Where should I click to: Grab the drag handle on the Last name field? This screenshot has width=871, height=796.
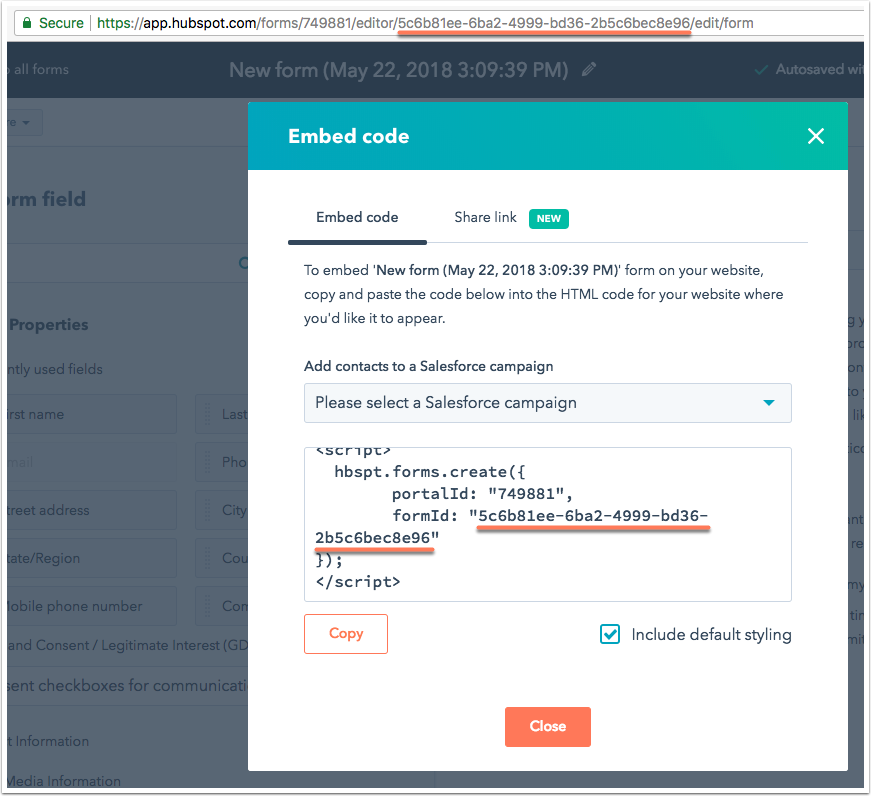(x=208, y=414)
